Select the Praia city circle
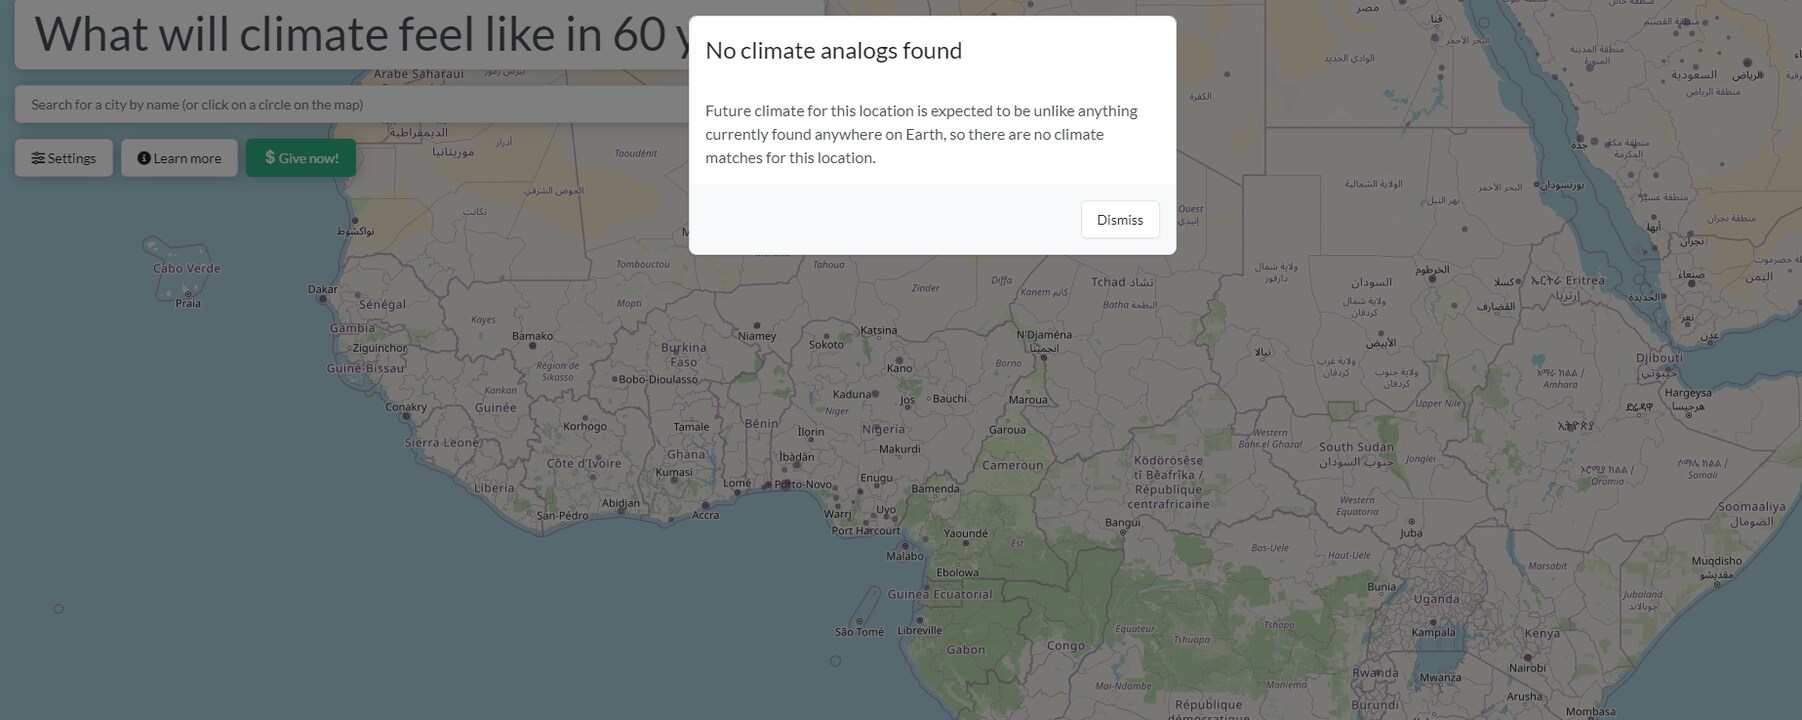Viewport: 1802px width, 720px height. click(187, 294)
